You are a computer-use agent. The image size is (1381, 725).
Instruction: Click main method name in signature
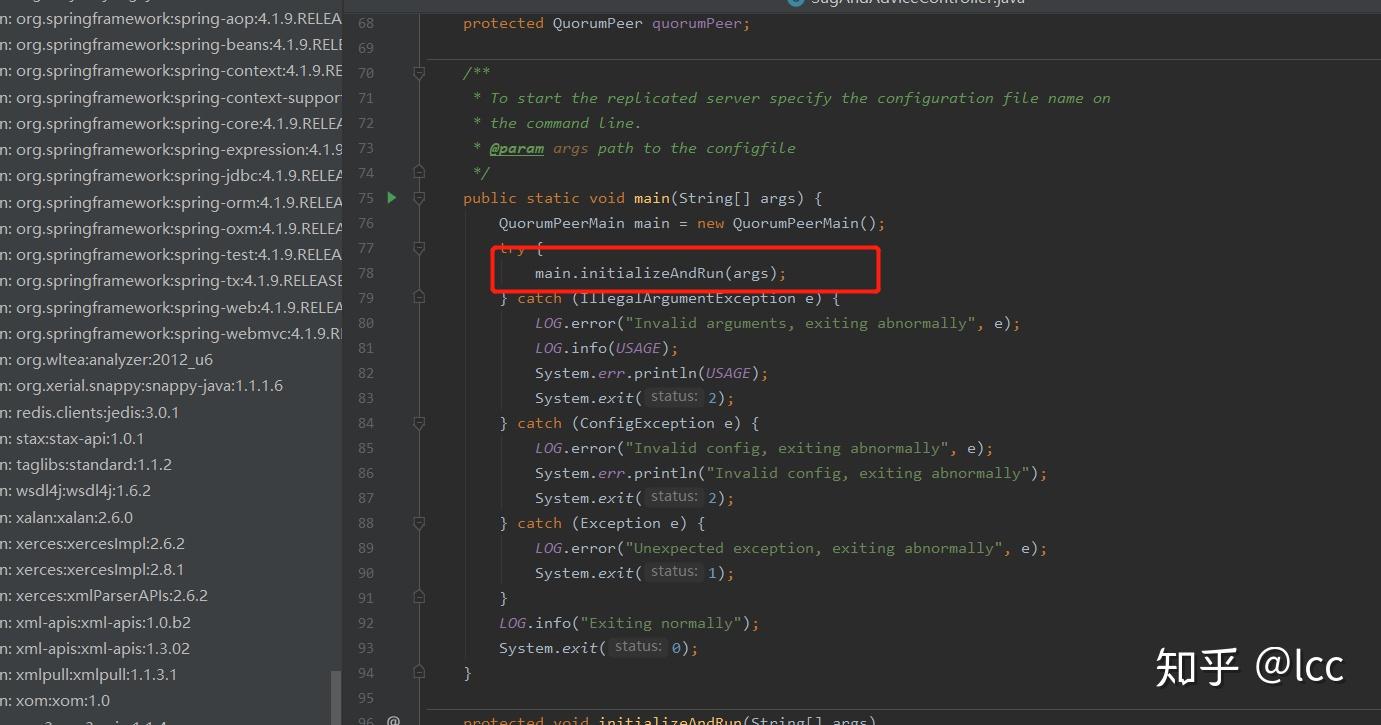(x=651, y=198)
